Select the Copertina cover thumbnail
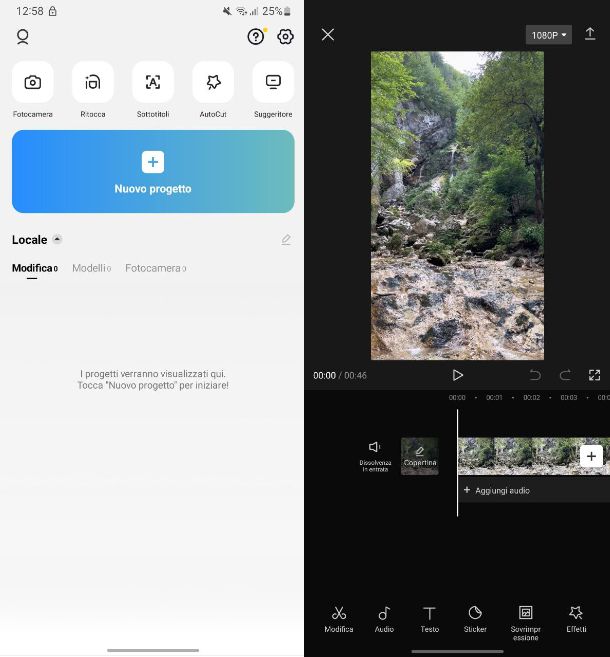Image resolution: width=610 pixels, height=657 pixels. 420,455
